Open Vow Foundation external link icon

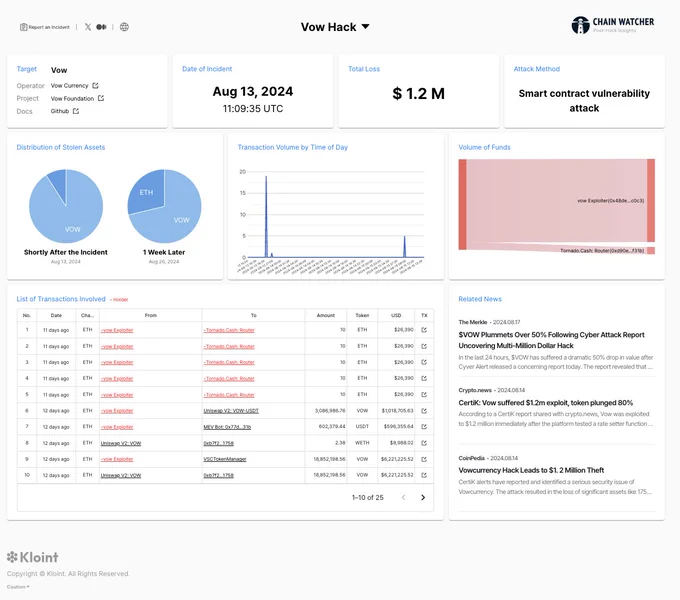(101, 98)
